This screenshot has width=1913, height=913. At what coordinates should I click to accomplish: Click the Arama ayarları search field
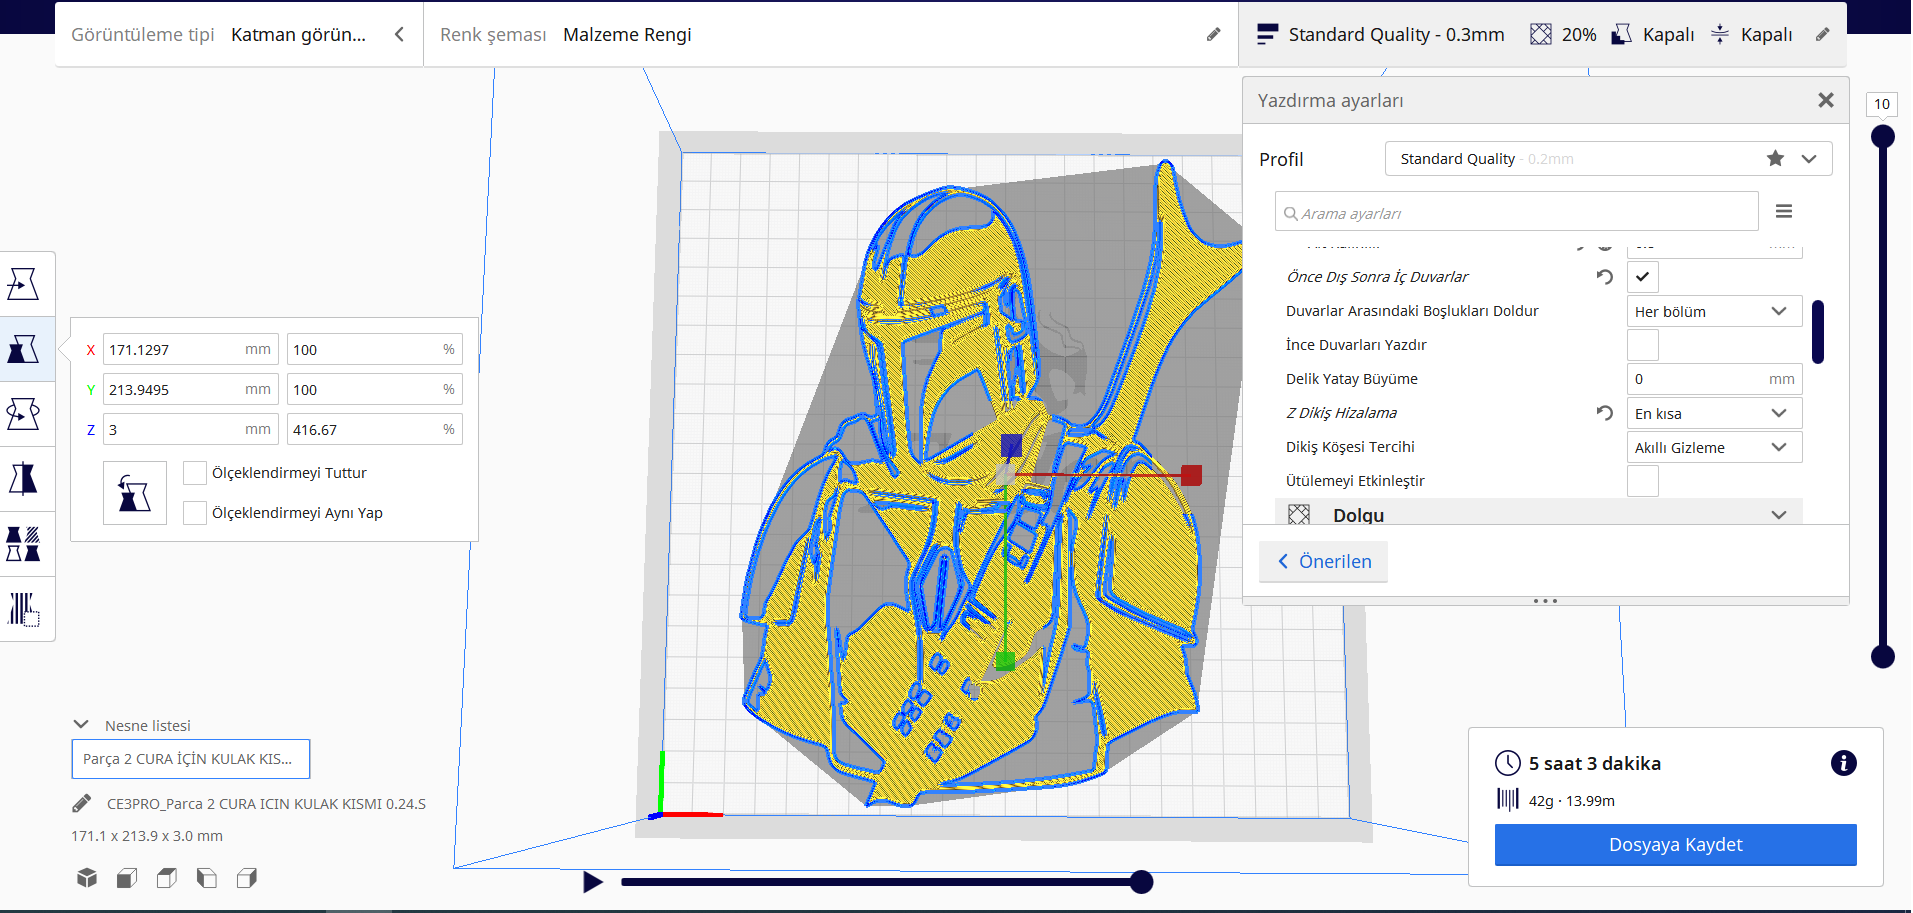(x=1516, y=212)
